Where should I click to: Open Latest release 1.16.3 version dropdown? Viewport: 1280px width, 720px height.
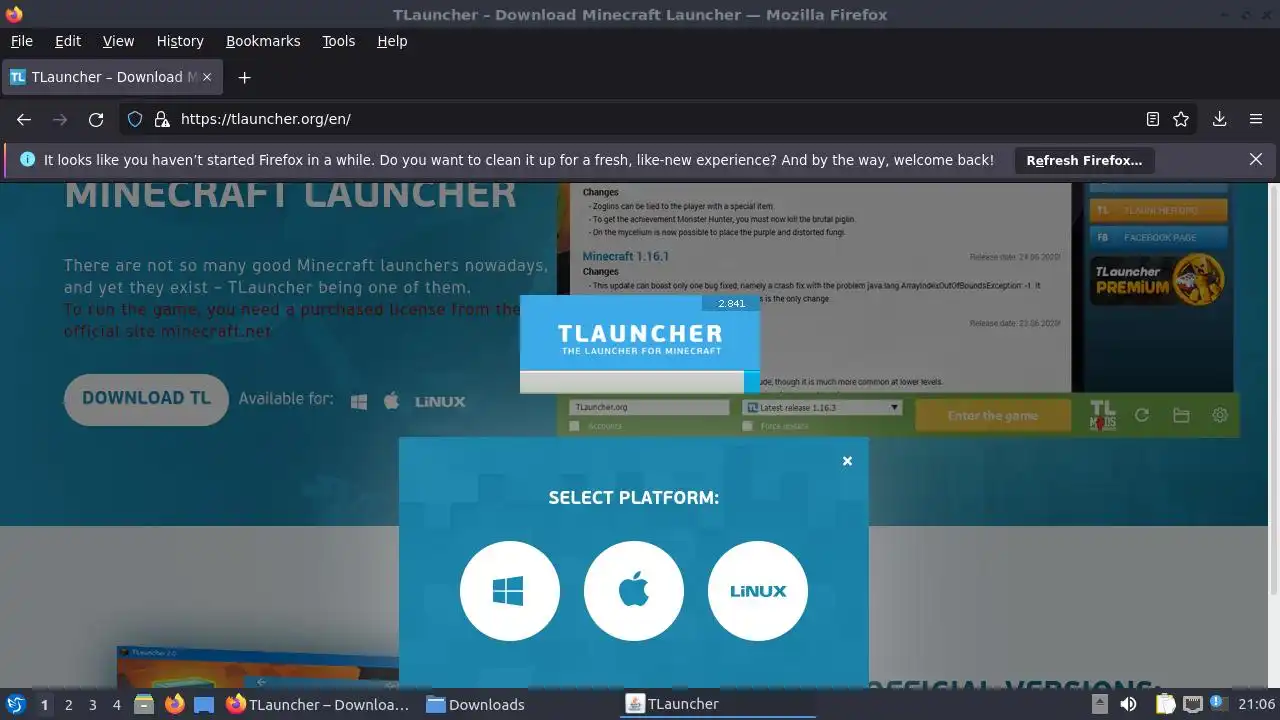[x=822, y=407]
